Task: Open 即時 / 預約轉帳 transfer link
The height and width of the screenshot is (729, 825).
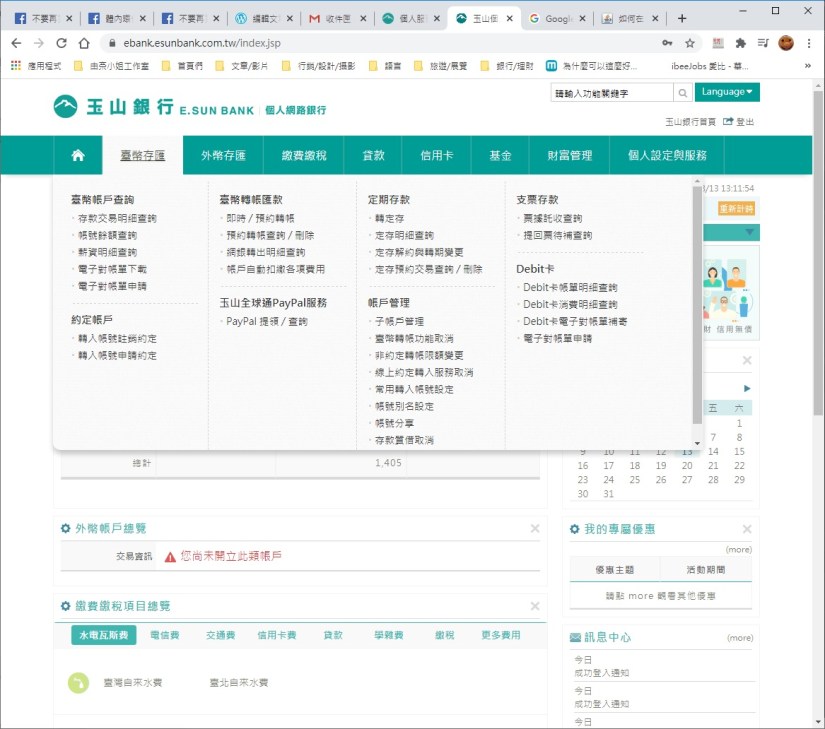Action: pos(260,218)
